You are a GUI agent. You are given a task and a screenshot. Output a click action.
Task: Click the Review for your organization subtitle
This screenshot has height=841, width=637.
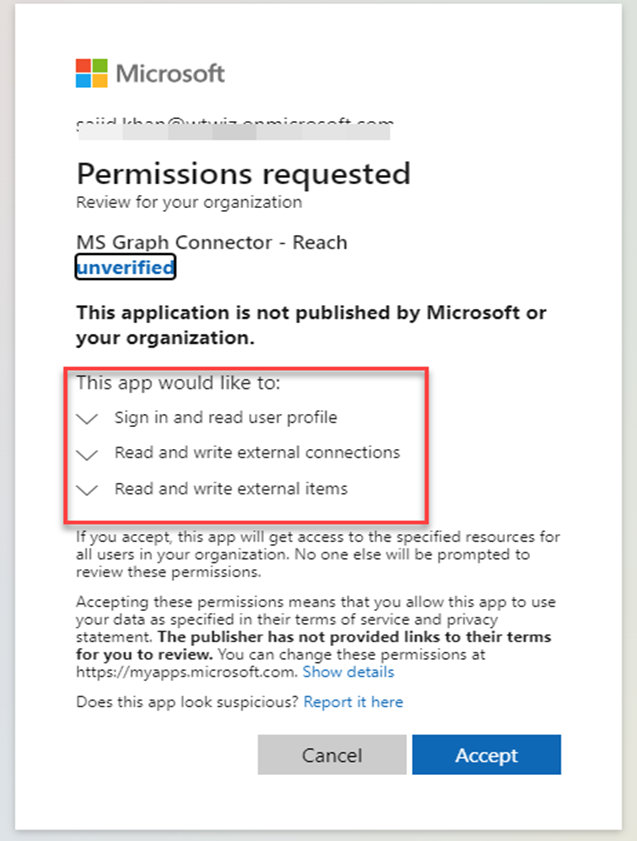(x=189, y=202)
